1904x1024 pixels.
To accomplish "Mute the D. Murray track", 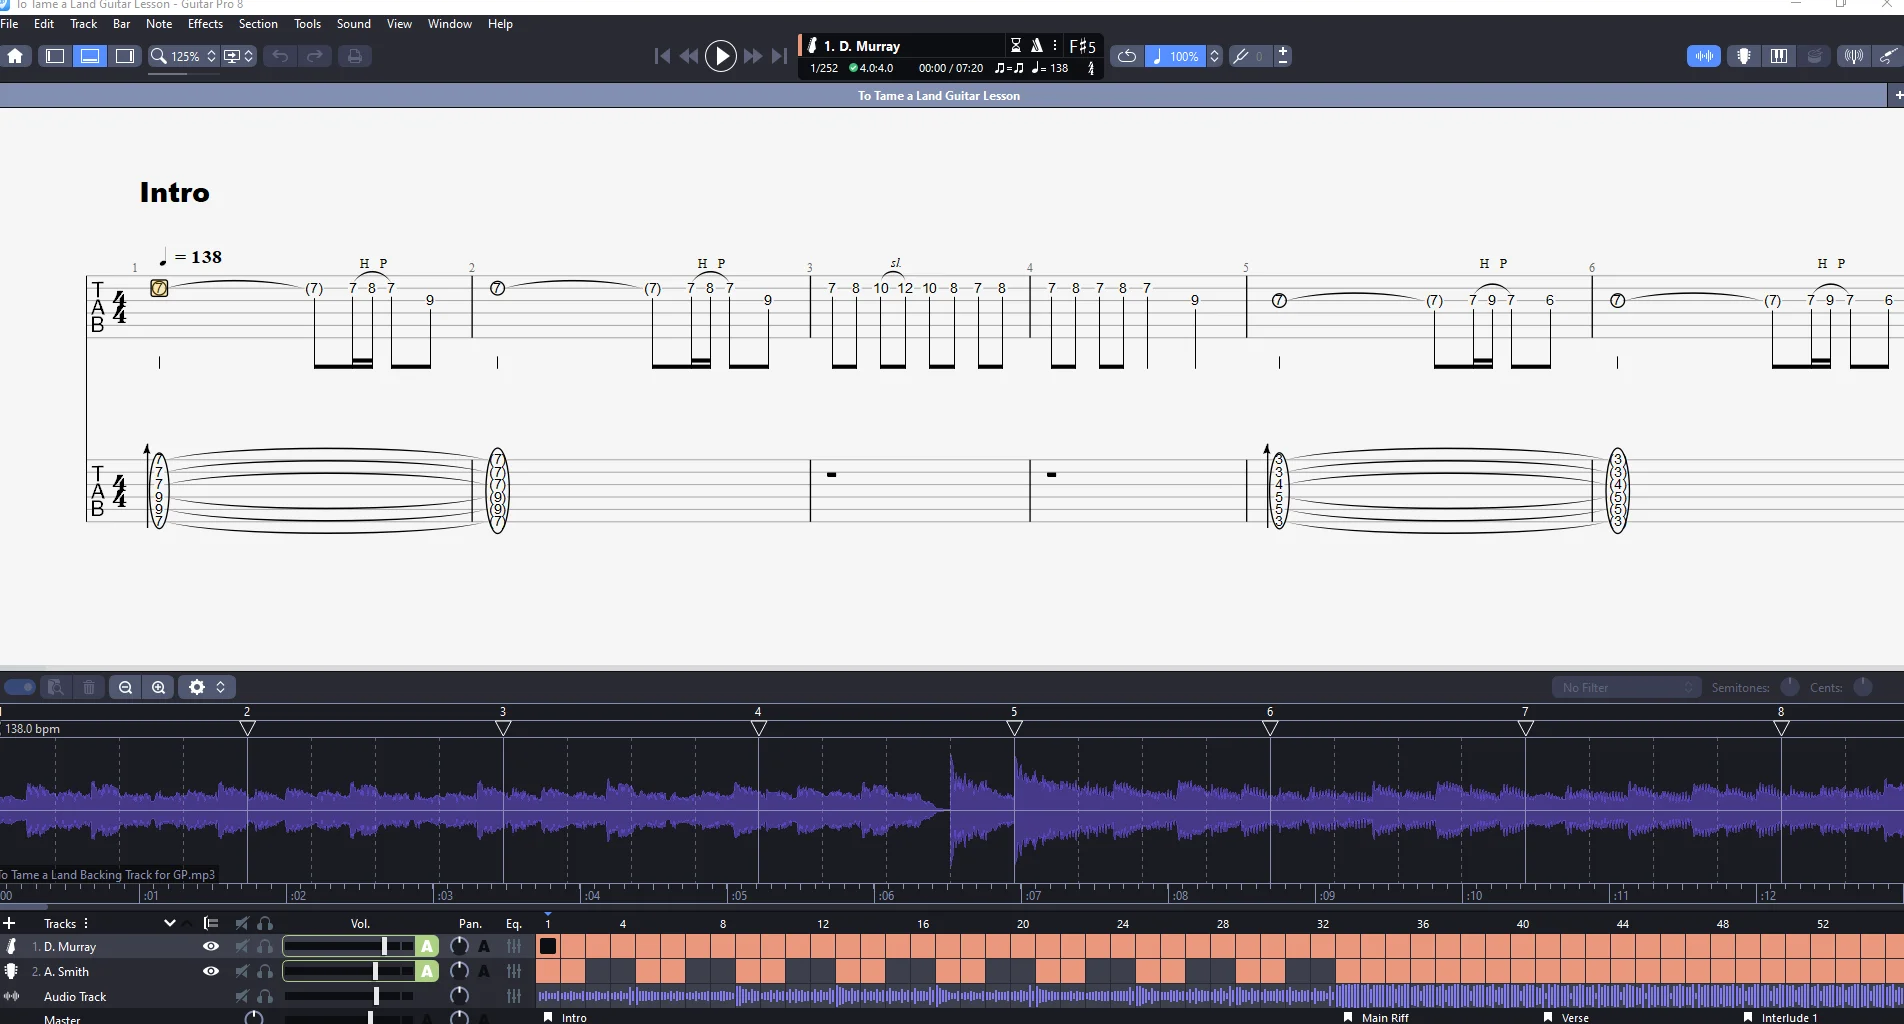I will tap(242, 946).
